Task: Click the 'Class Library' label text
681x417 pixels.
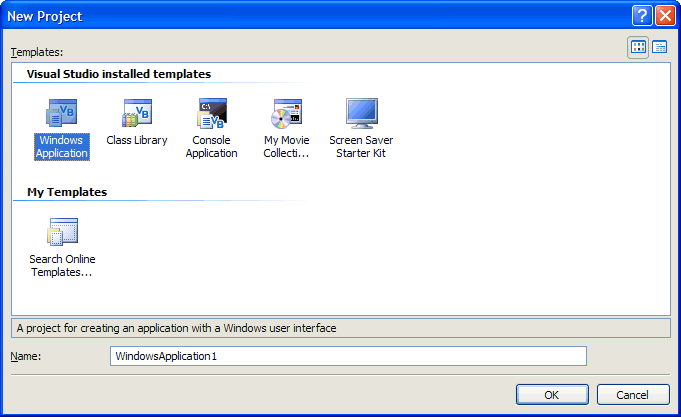Action: click(137, 140)
